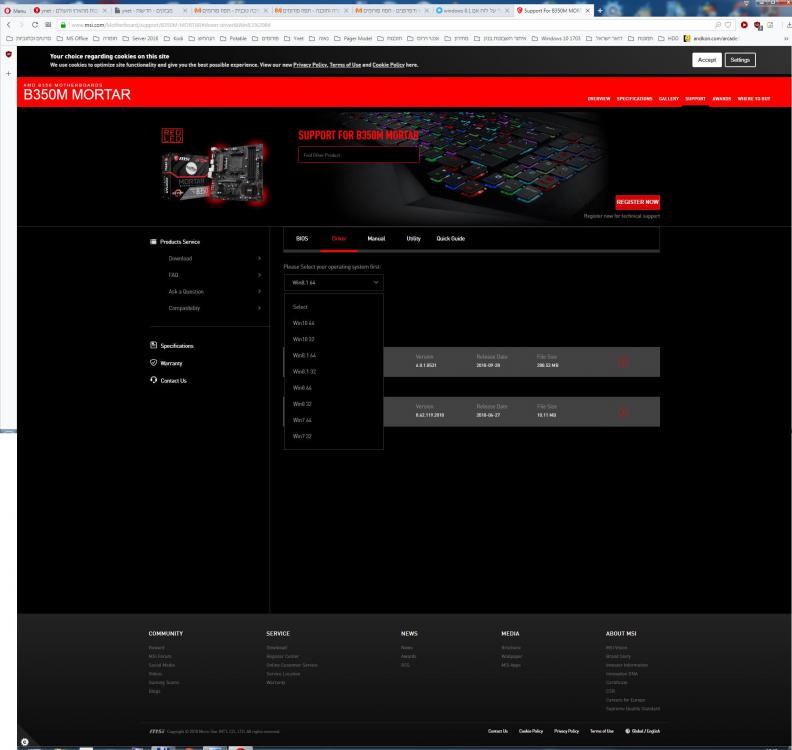The width and height of the screenshot is (792, 750).
Task: Click the Contact Us headset icon
Action: point(154,380)
